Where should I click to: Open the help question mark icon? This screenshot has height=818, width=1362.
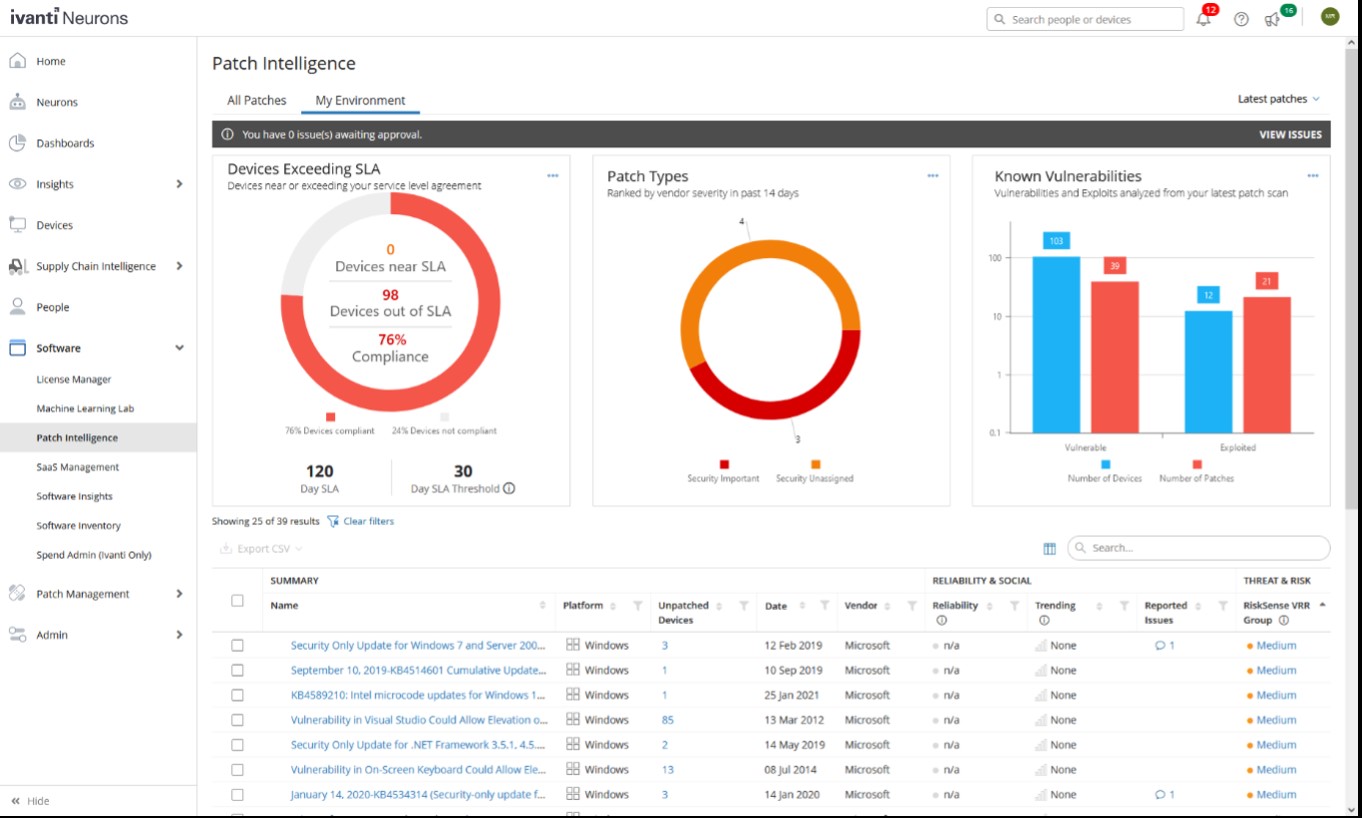pyautogui.click(x=1241, y=19)
